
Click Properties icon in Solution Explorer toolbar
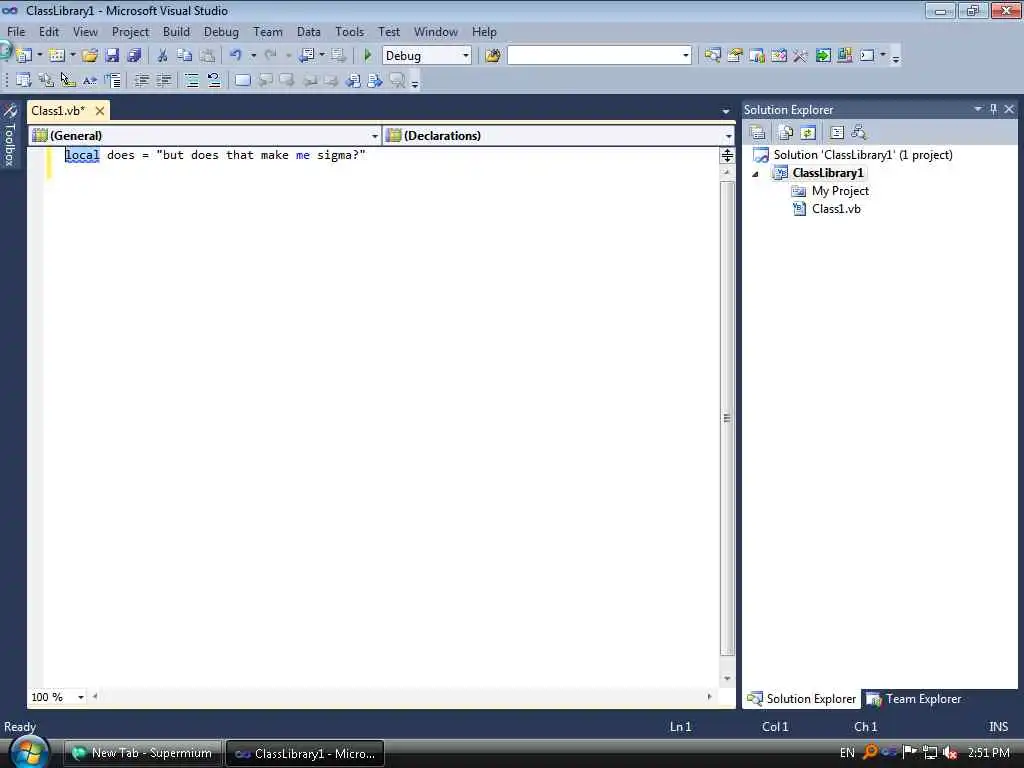[x=758, y=133]
